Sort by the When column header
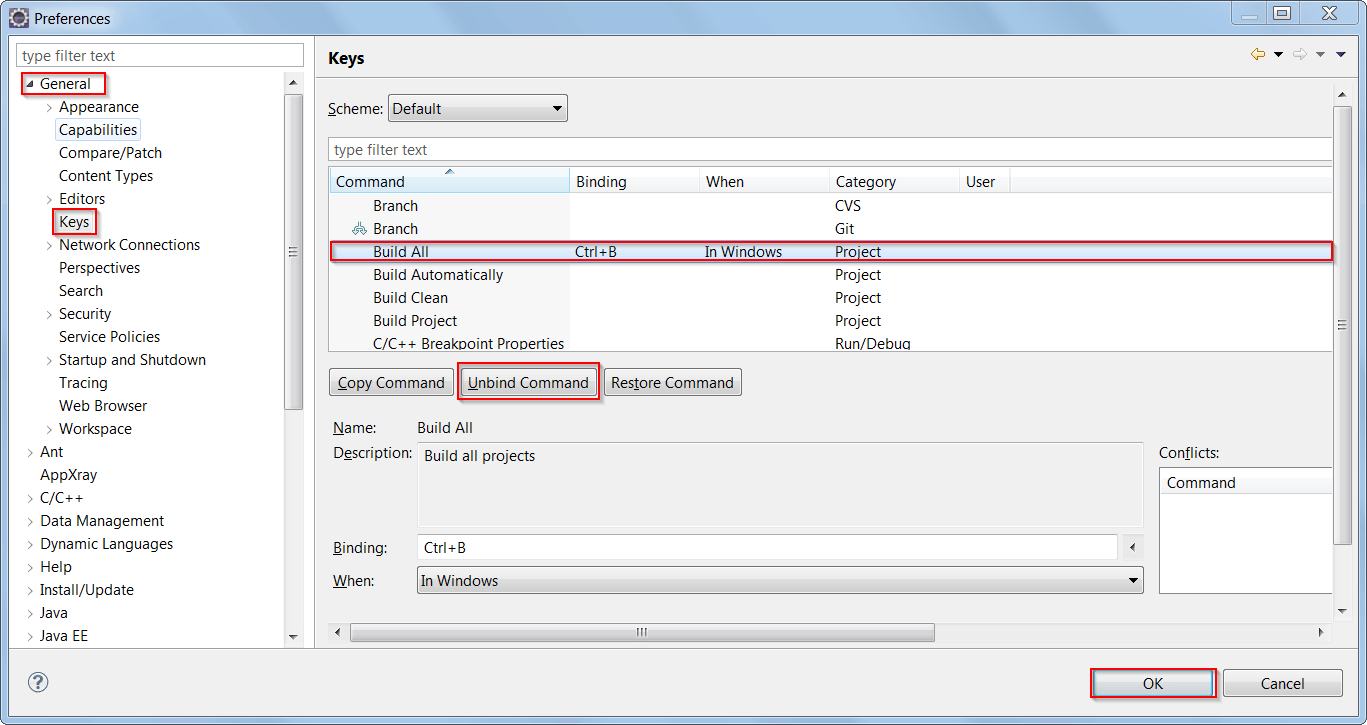This screenshot has width=1367, height=725. click(764, 181)
